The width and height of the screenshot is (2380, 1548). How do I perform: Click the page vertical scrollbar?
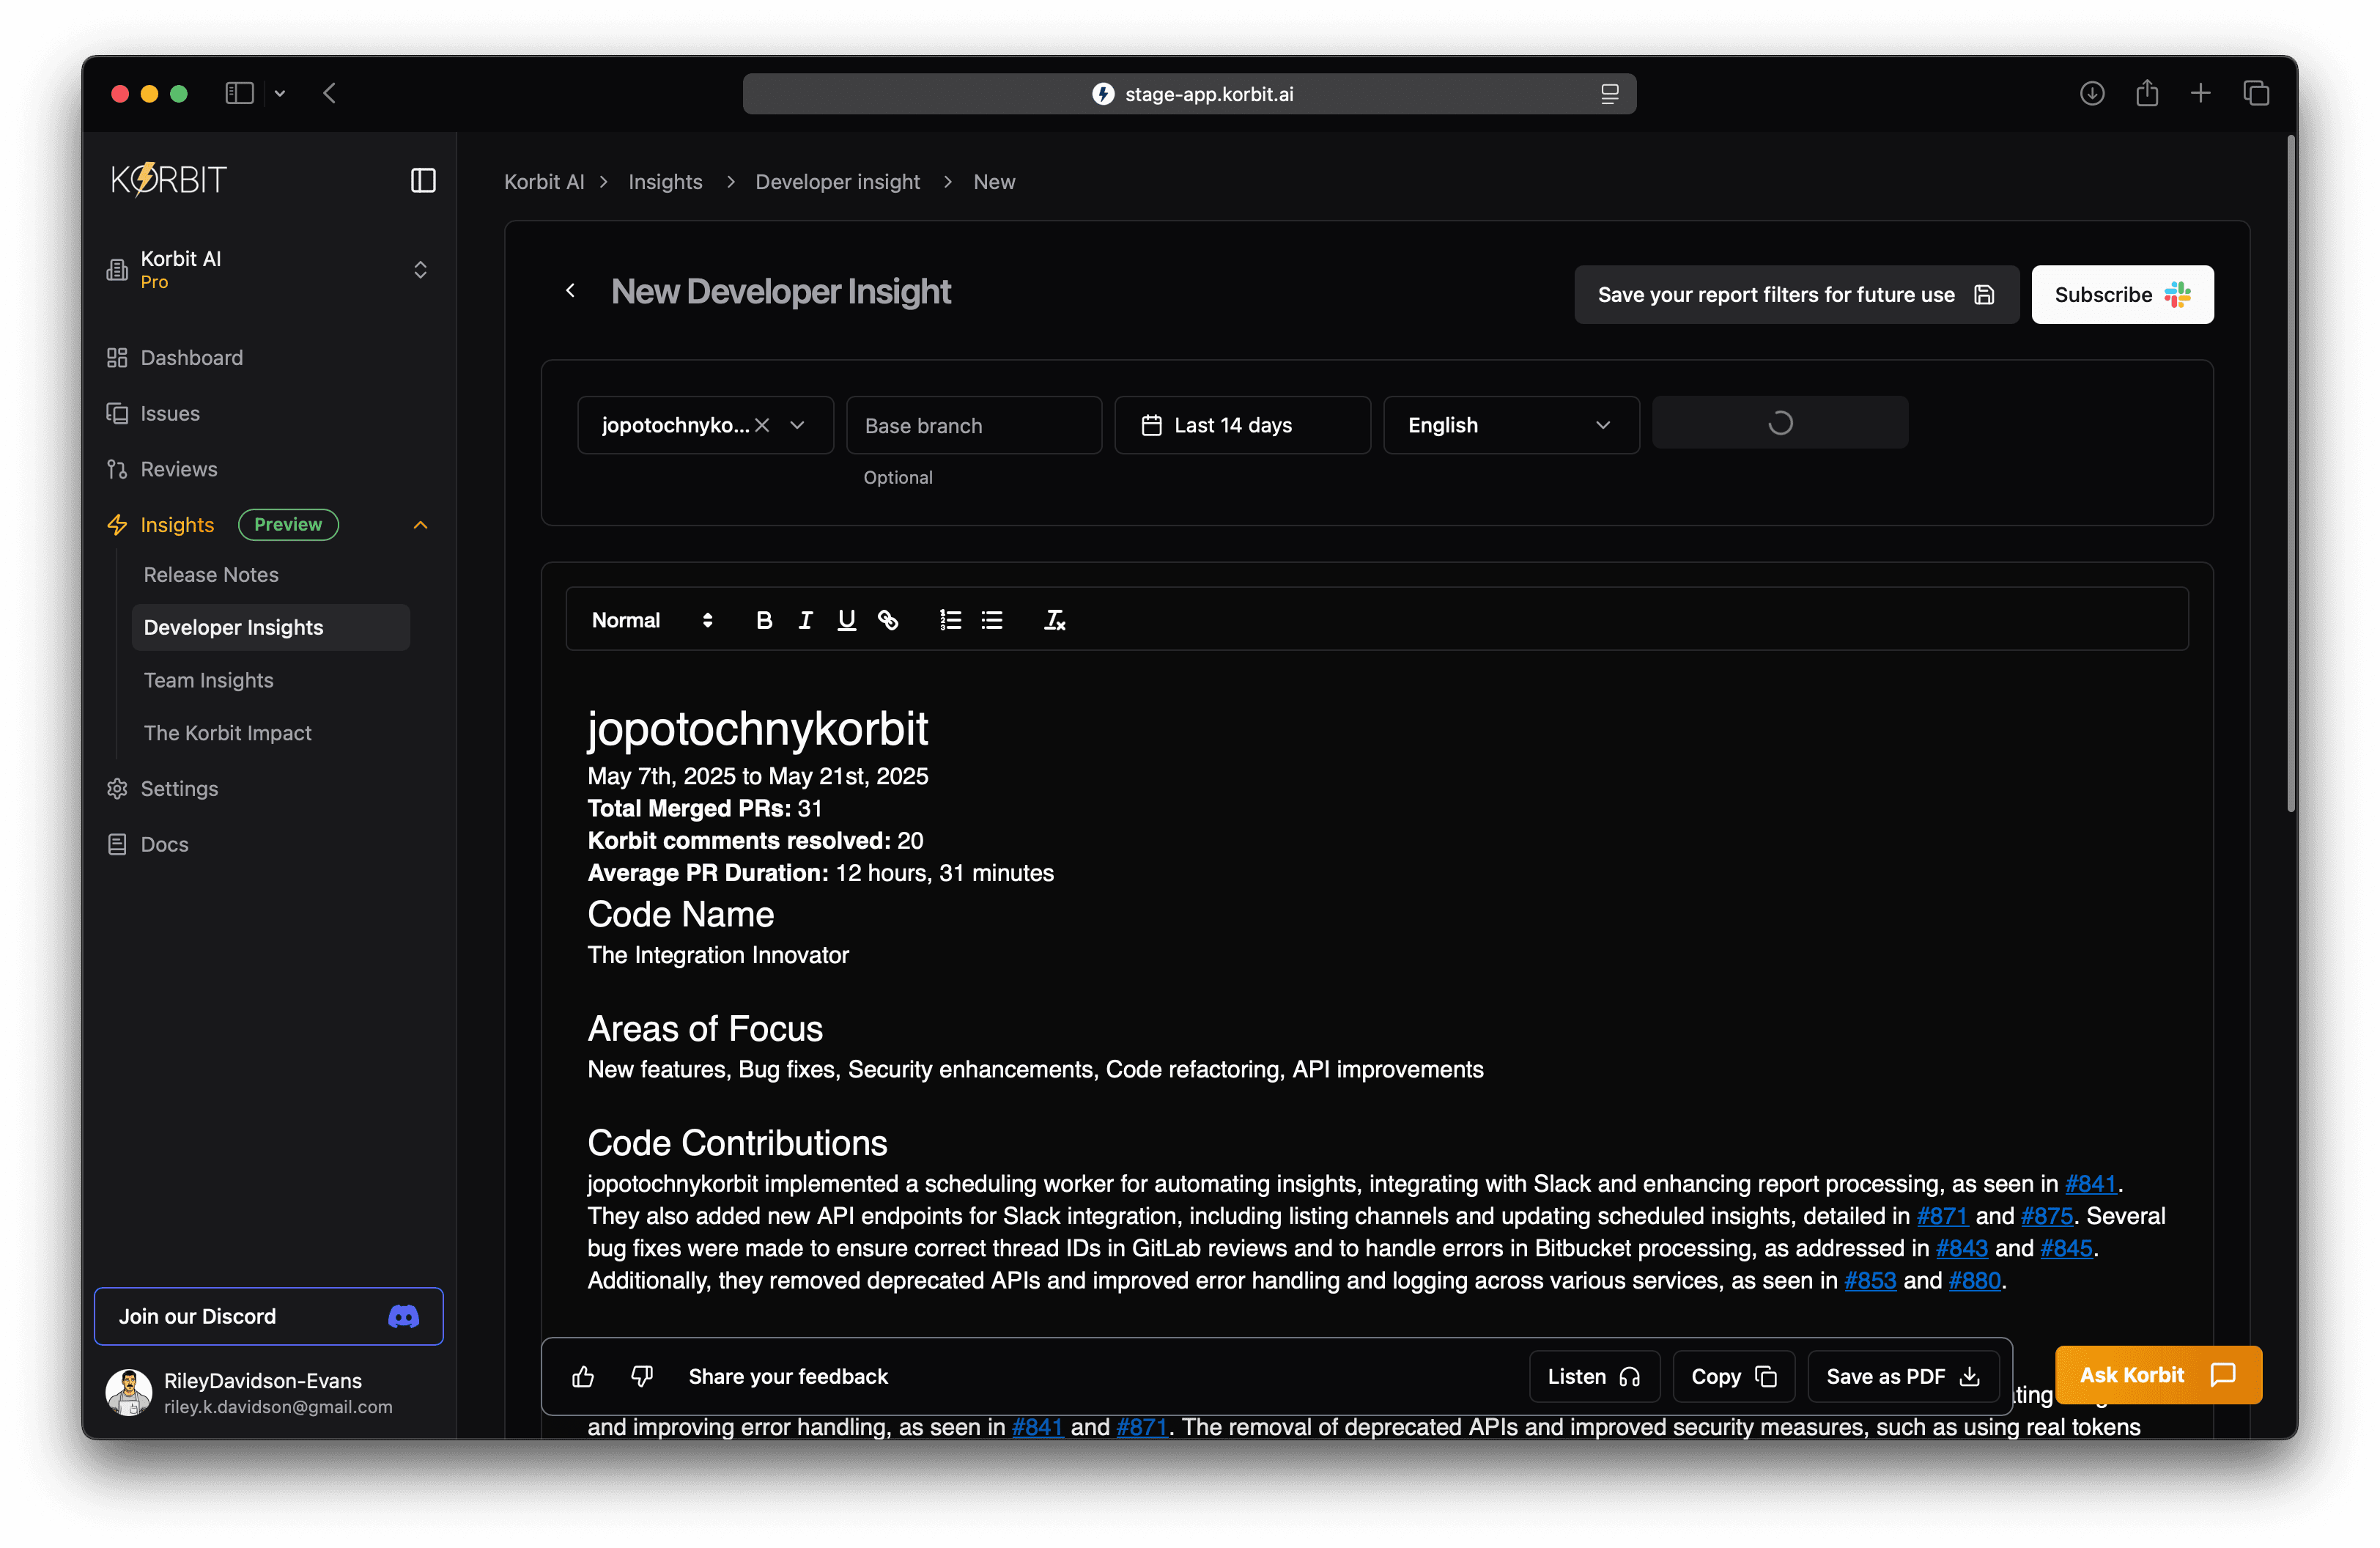coord(2290,475)
